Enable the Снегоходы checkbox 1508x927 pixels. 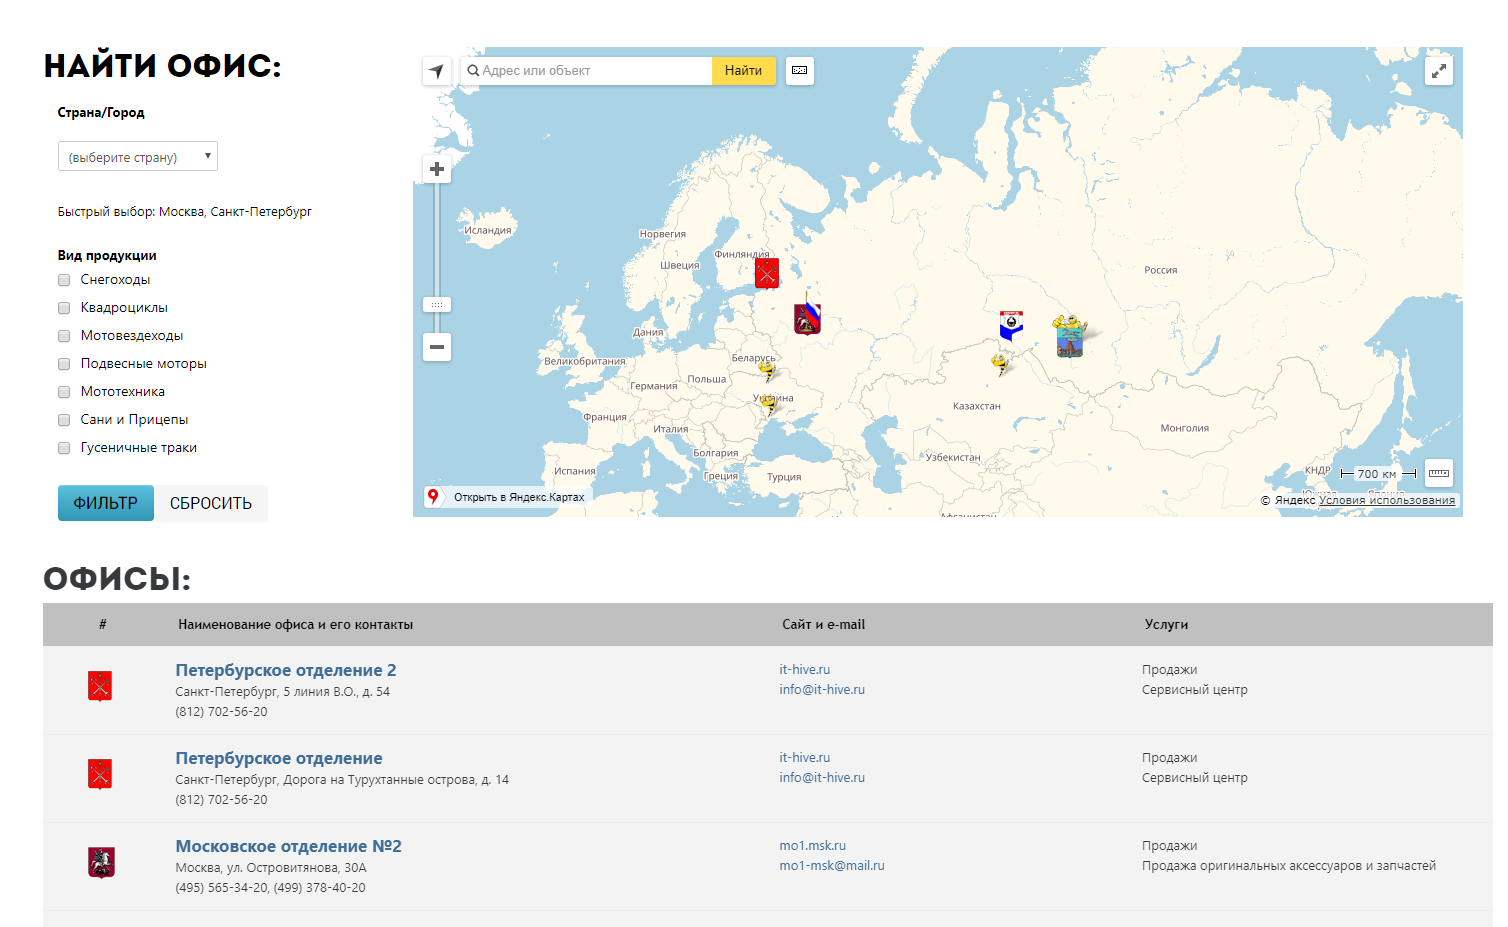point(64,280)
